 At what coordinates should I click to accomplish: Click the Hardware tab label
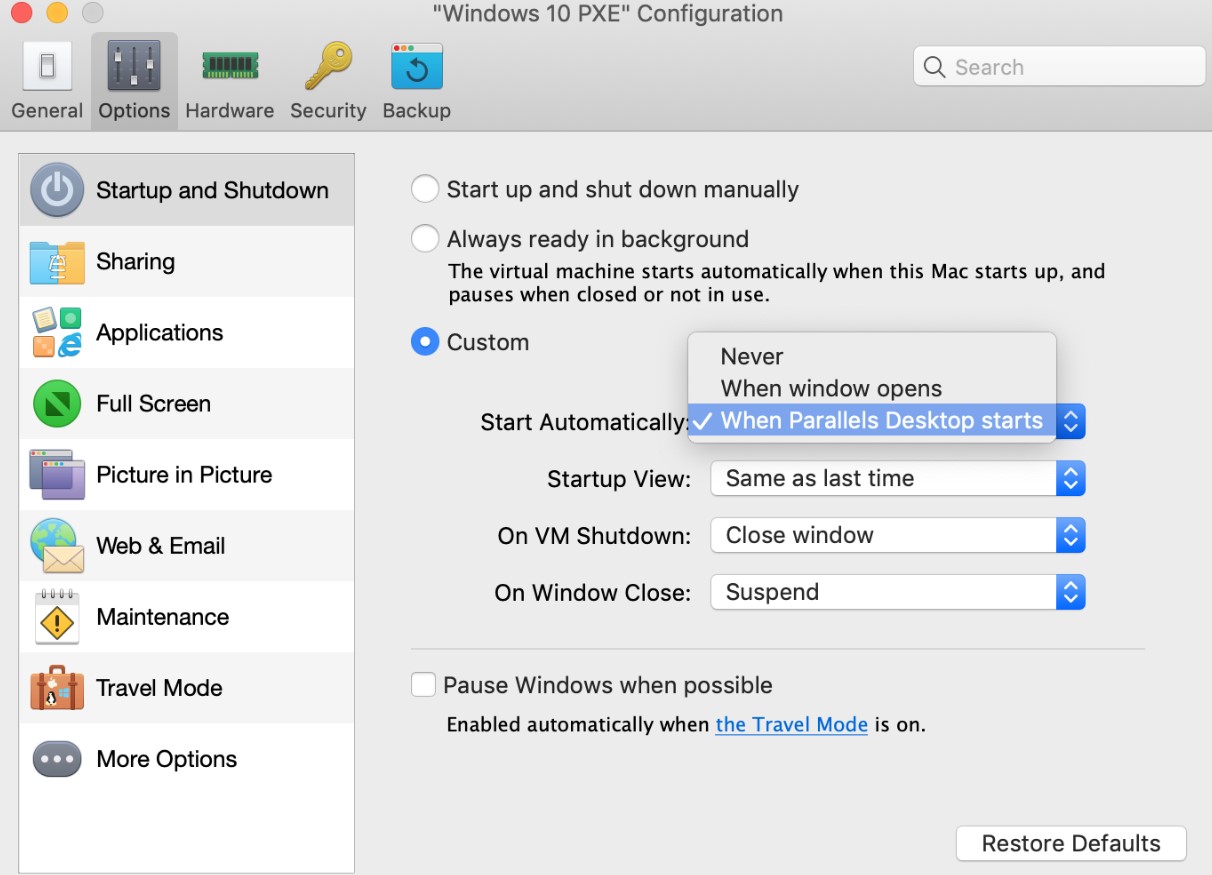click(x=230, y=111)
